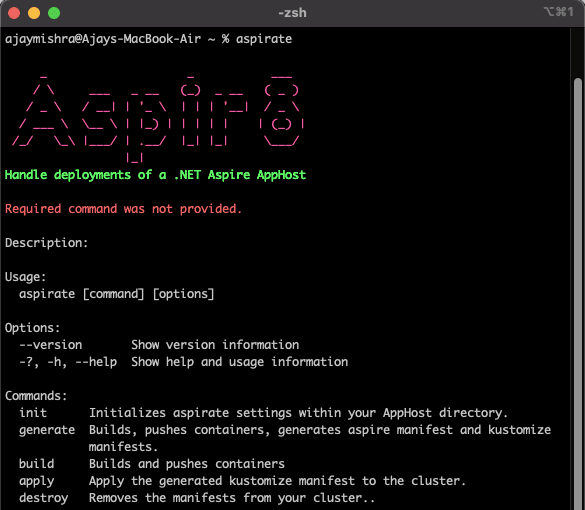This screenshot has height=510, width=585.
Task: Click the ⌥⌘1 window shortcut indicator
Action: tap(559, 12)
